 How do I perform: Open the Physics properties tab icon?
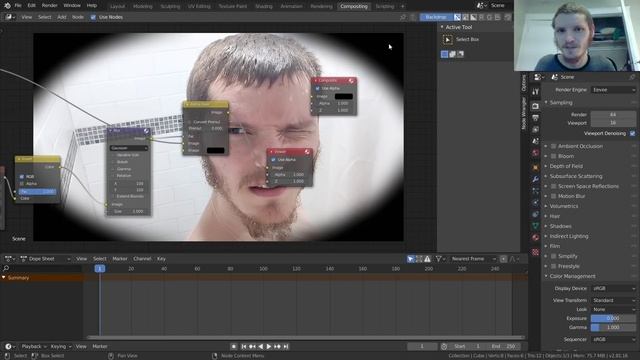[536, 202]
